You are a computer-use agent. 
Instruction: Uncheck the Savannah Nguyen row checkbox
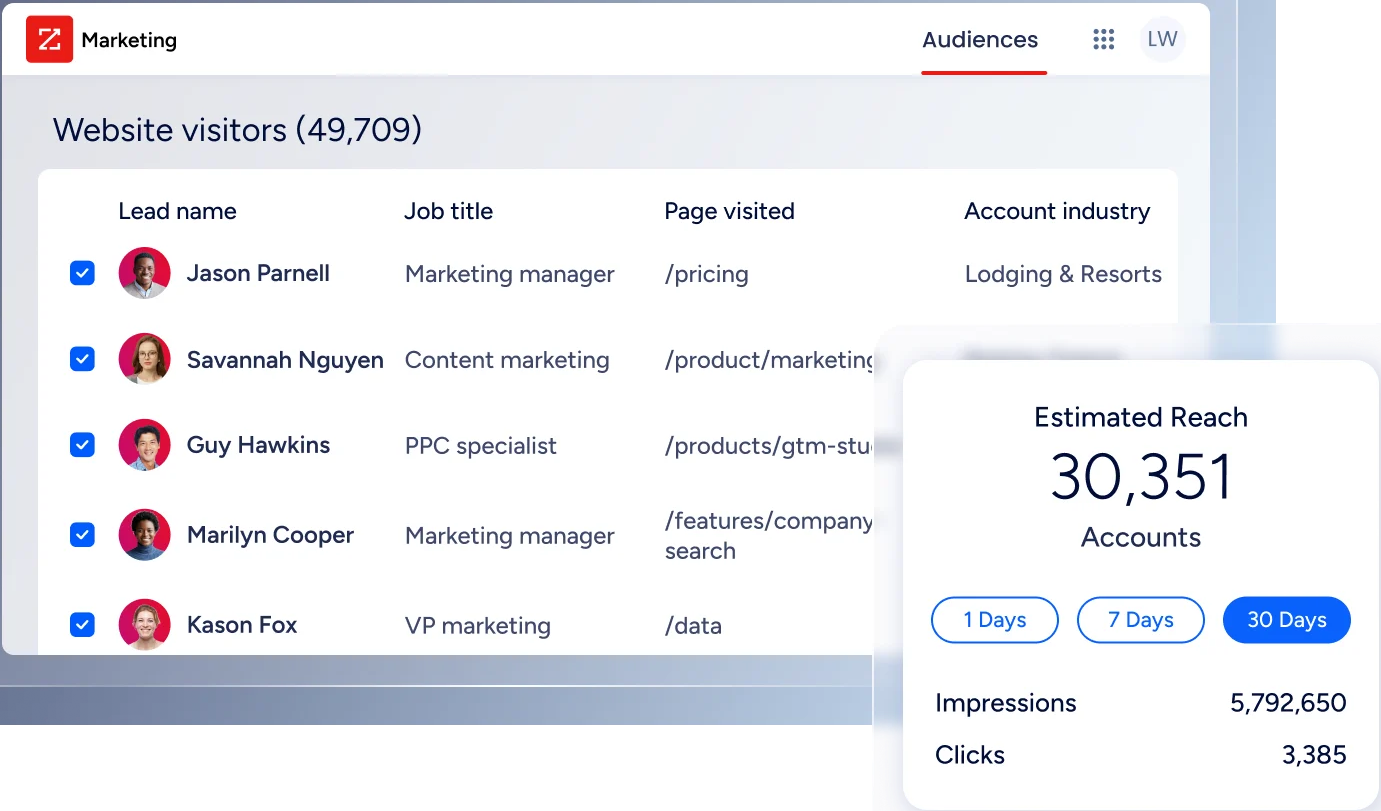(82, 359)
